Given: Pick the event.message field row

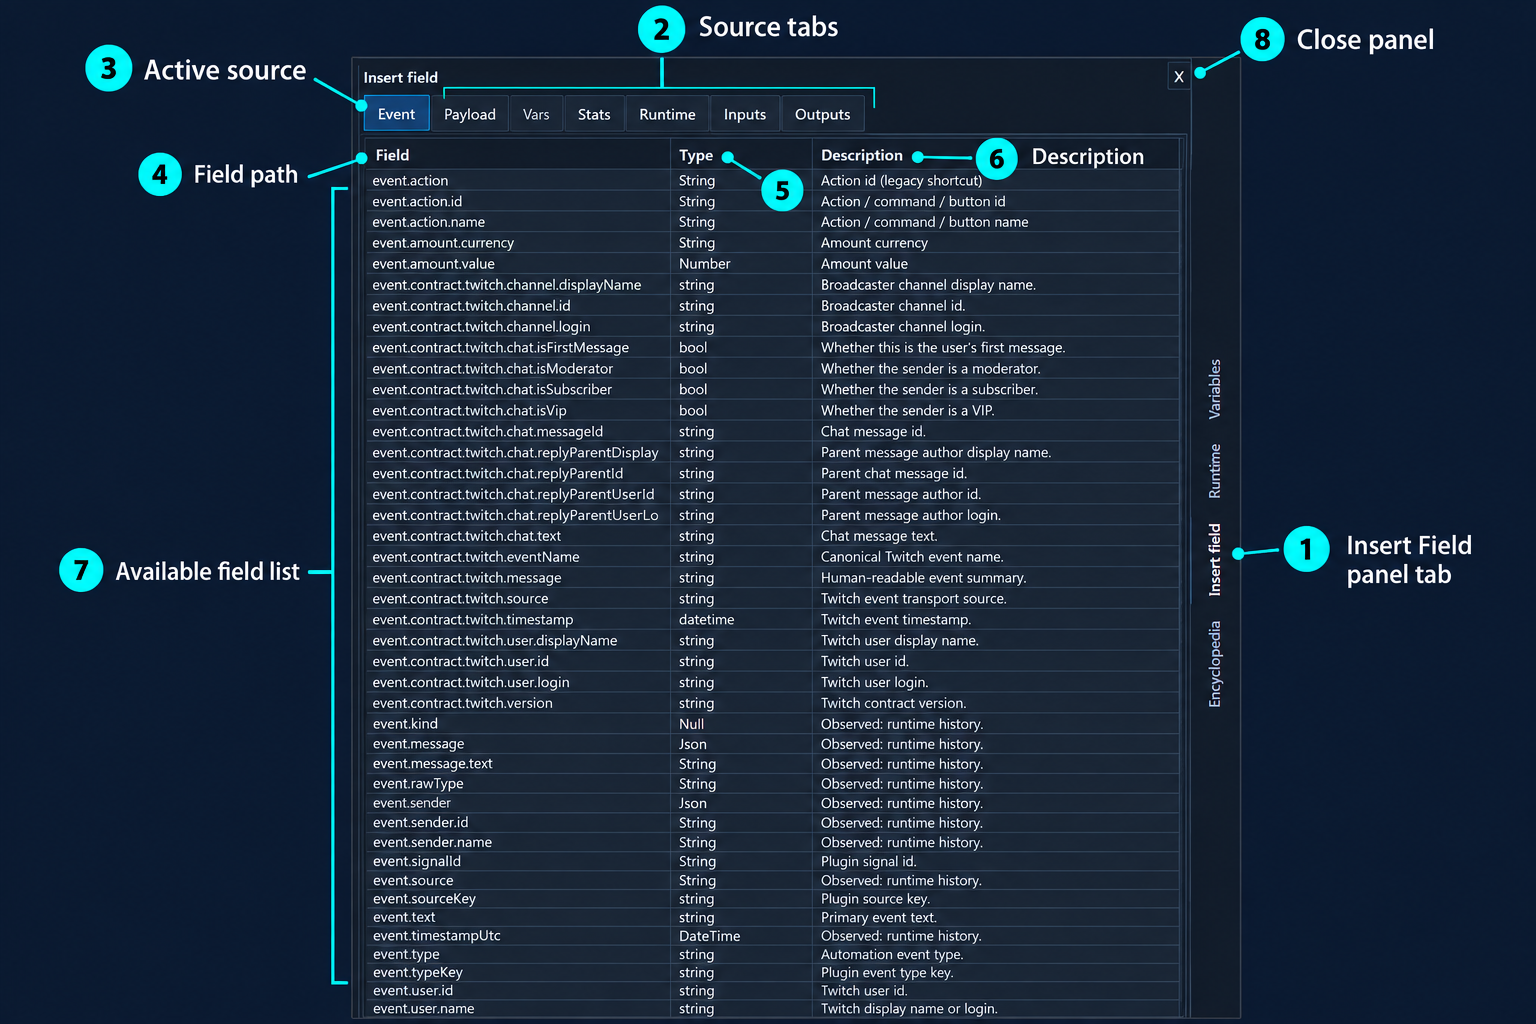Looking at the screenshot, I should (772, 744).
